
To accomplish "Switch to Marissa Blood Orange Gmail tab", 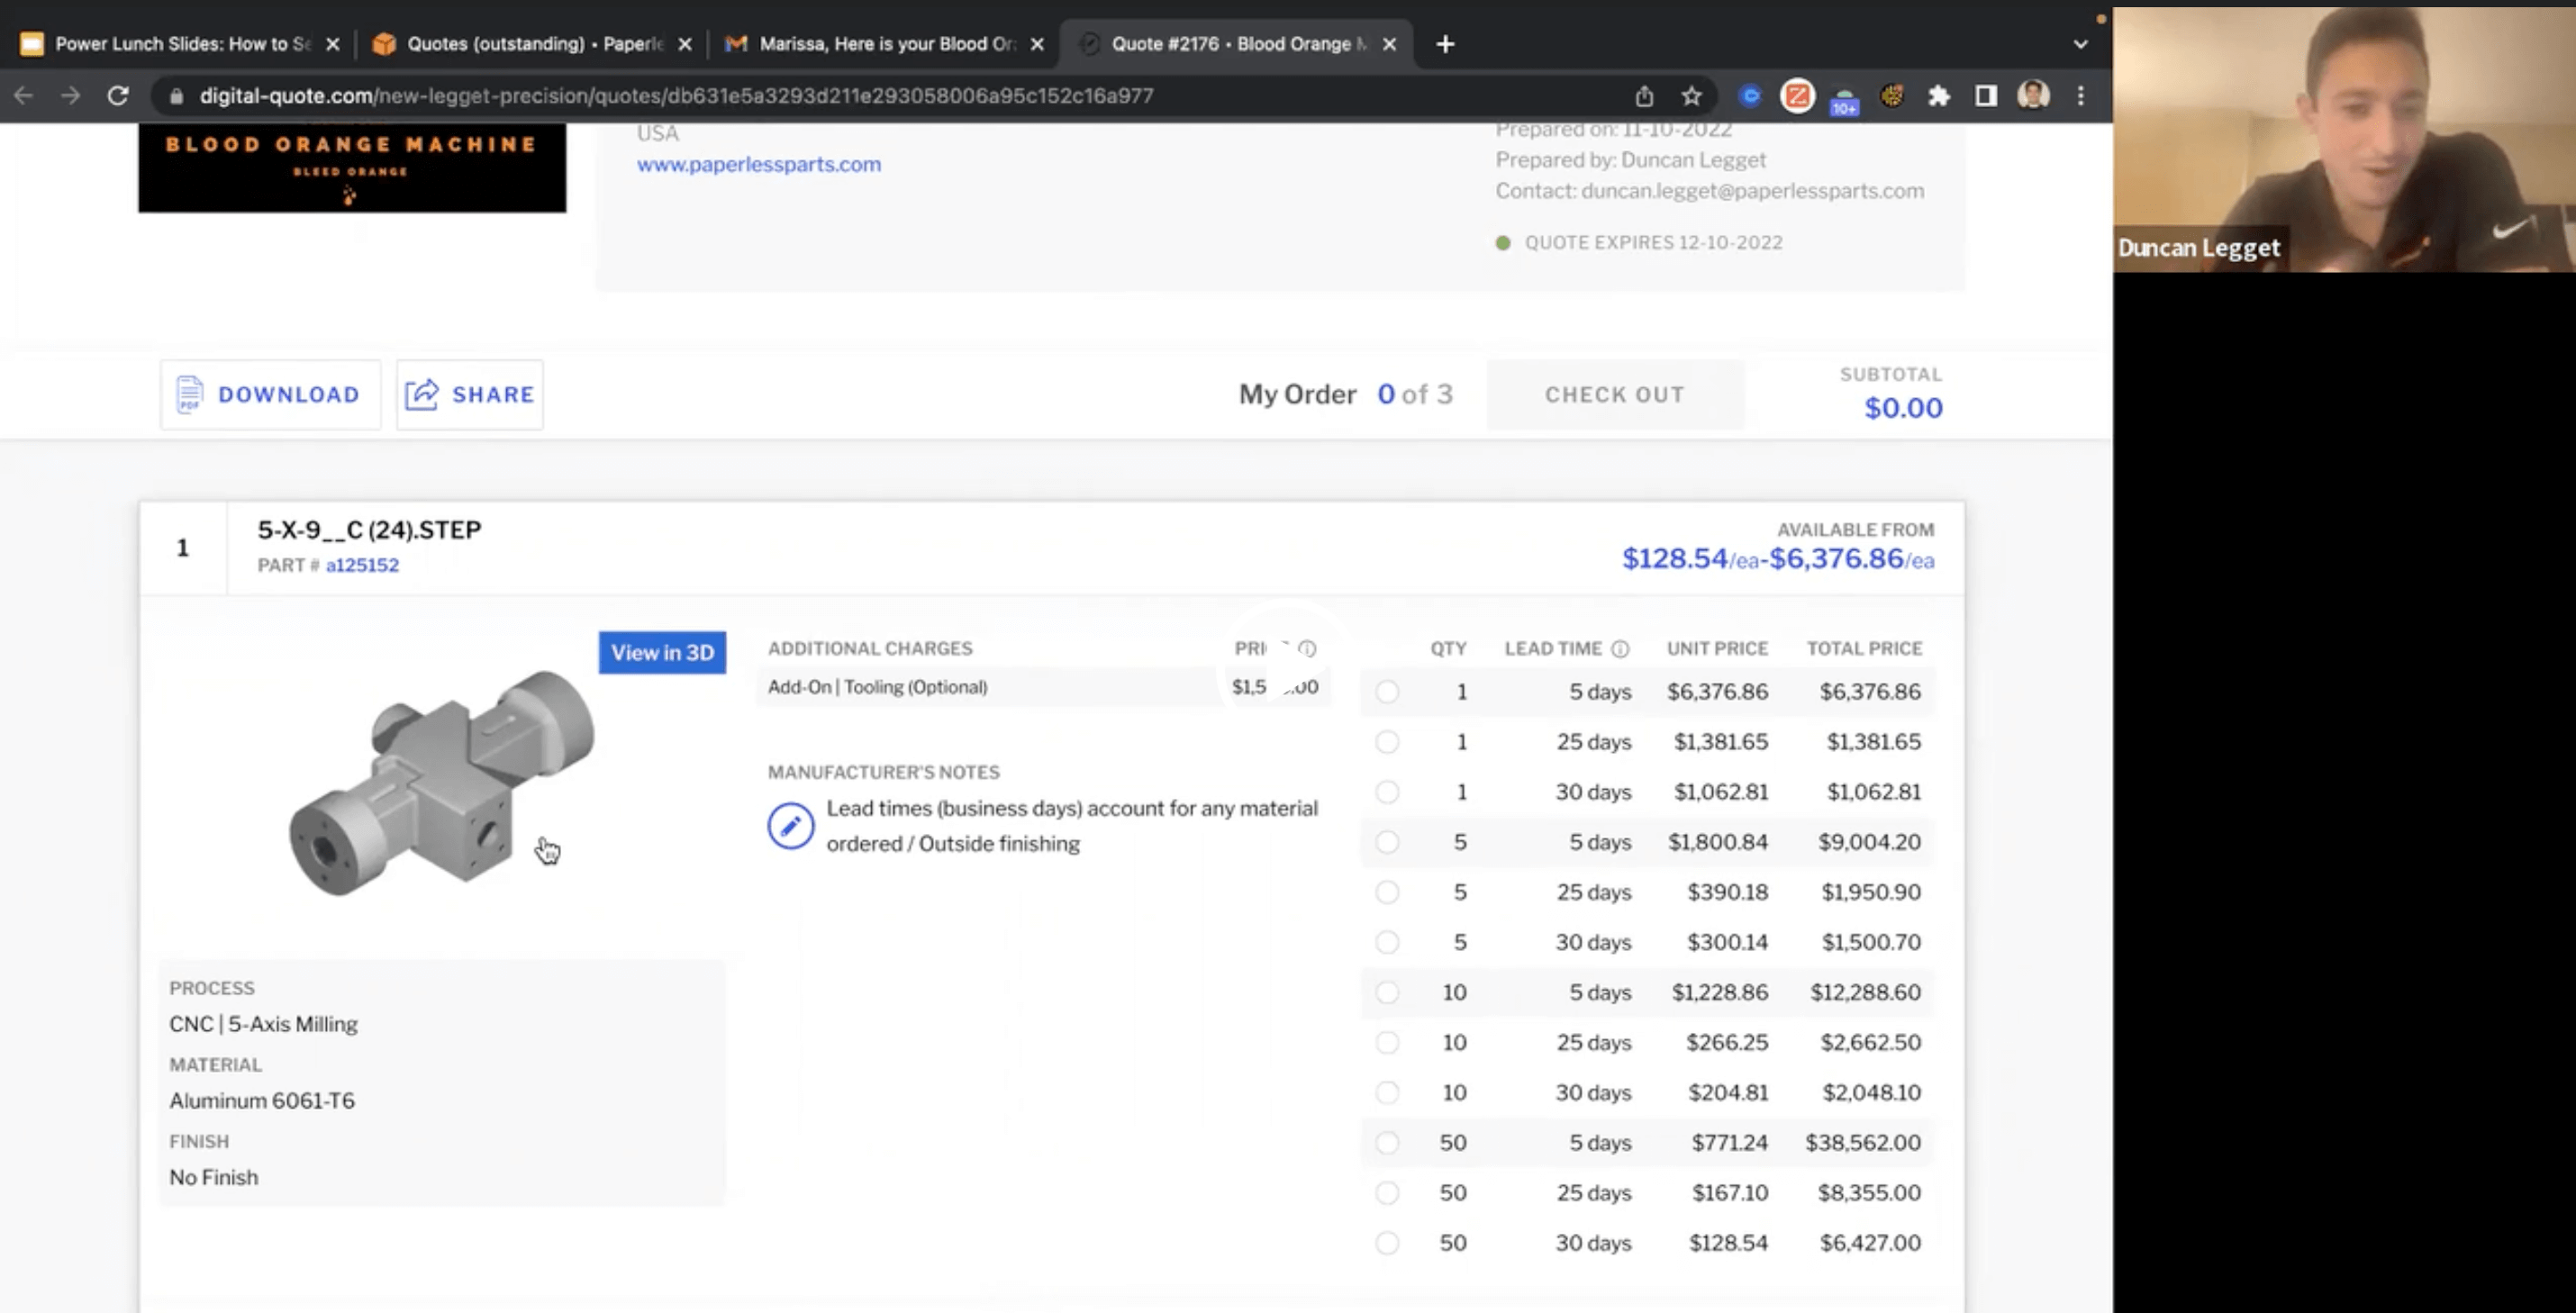I will pyautogui.click(x=885, y=44).
